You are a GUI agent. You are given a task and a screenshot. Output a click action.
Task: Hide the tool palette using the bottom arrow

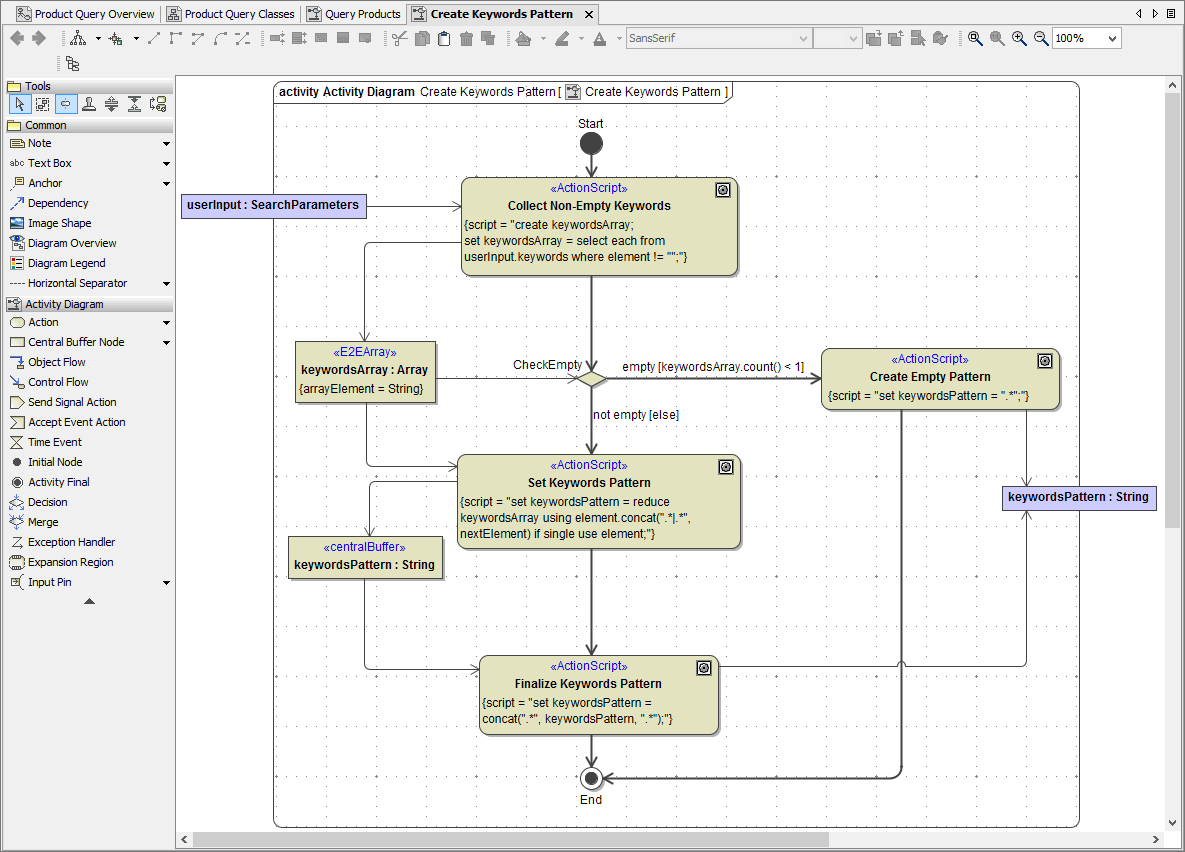pyautogui.click(x=88, y=600)
